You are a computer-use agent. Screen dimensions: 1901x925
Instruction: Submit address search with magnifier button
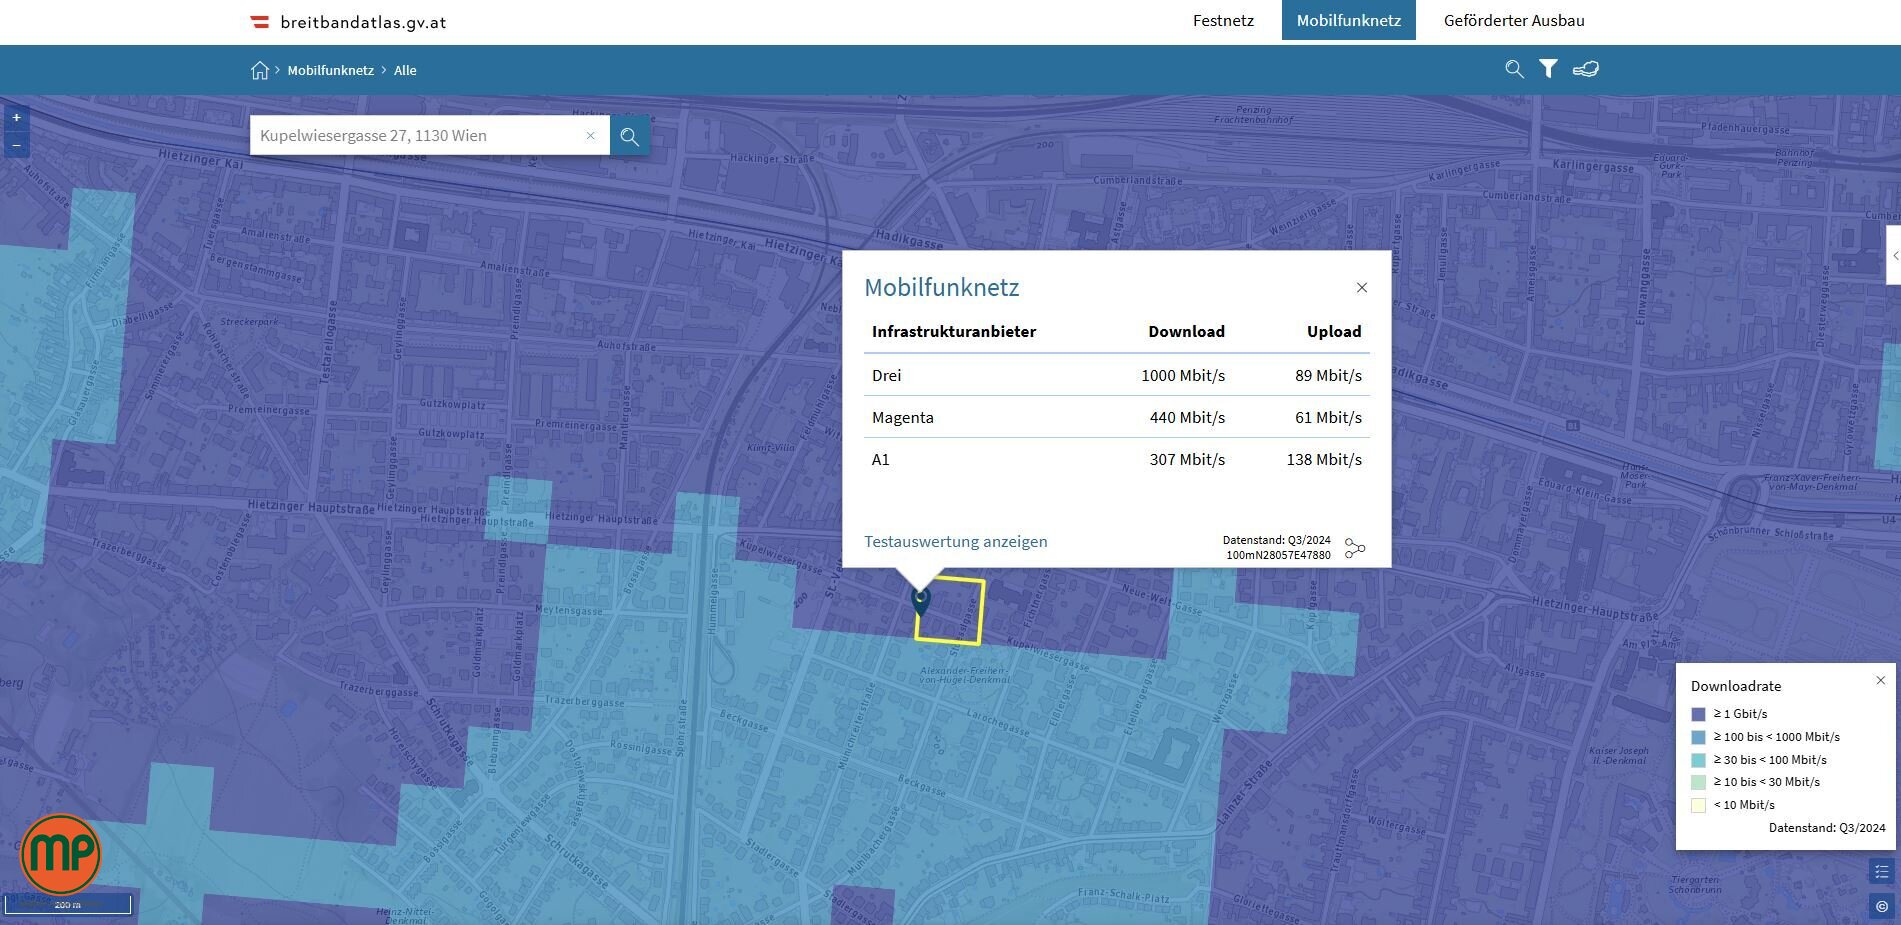(x=630, y=136)
